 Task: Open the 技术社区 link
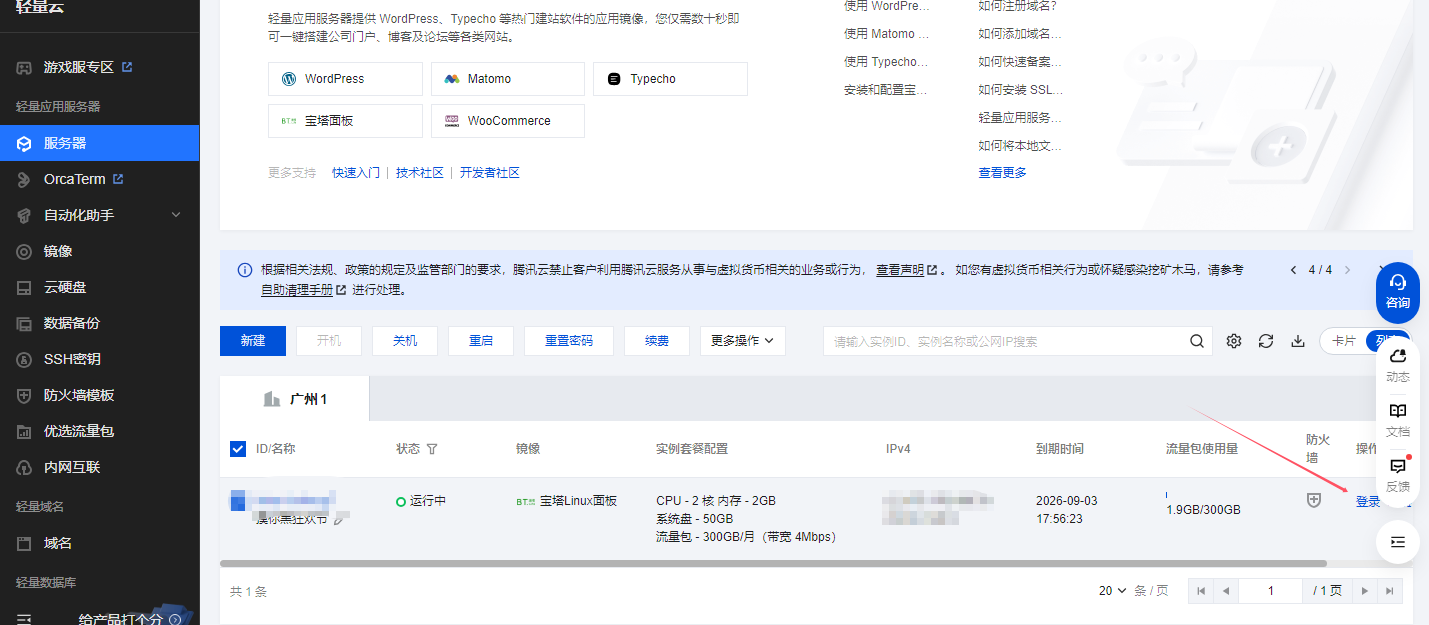pos(420,173)
